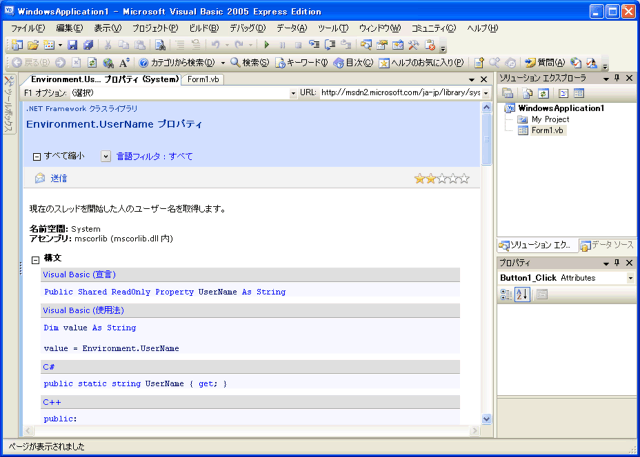This screenshot has width=640, height=457.
Task: Collapse all with すべて縮小 box
Action: point(37,157)
